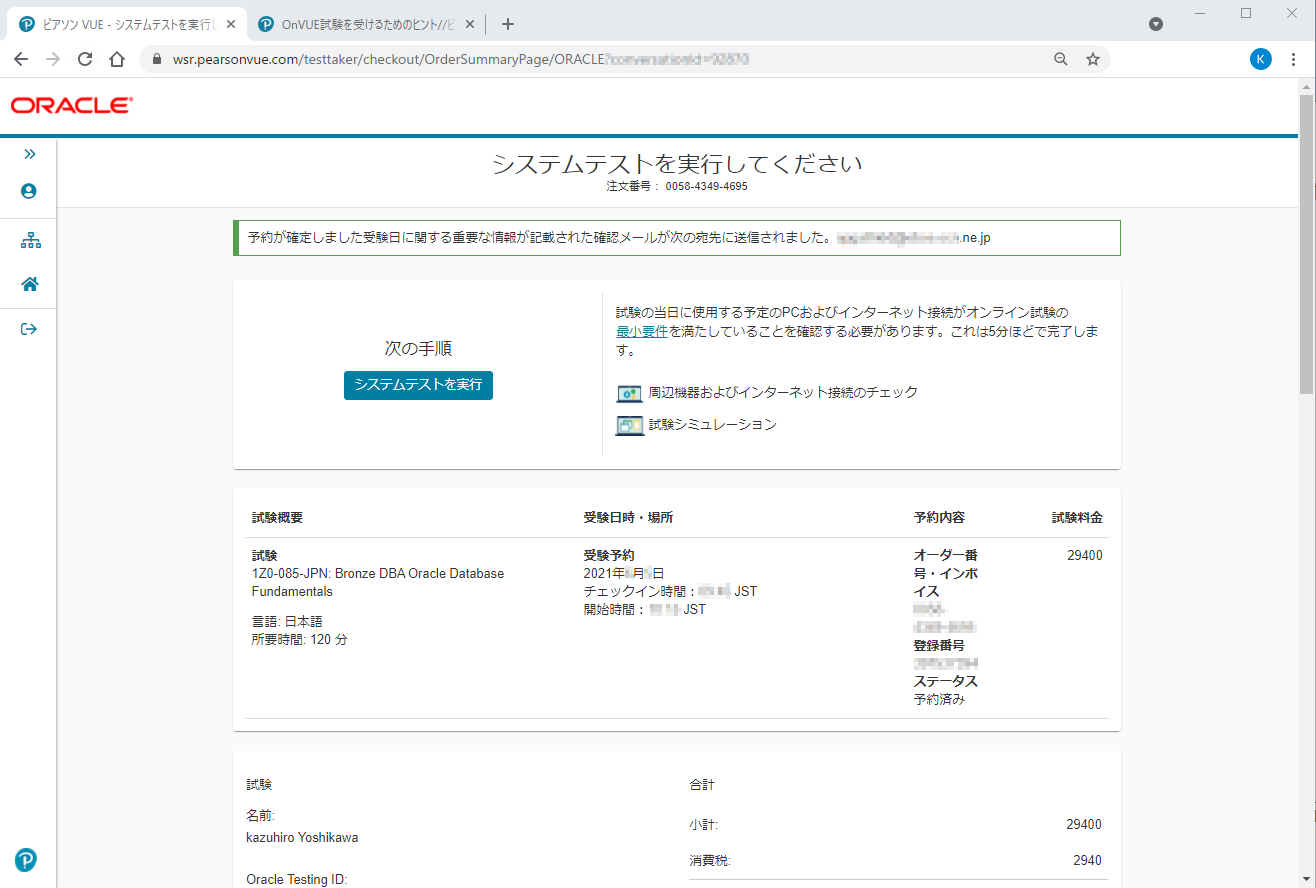
Task: Click the address bar URL field
Action: (x=600, y=59)
